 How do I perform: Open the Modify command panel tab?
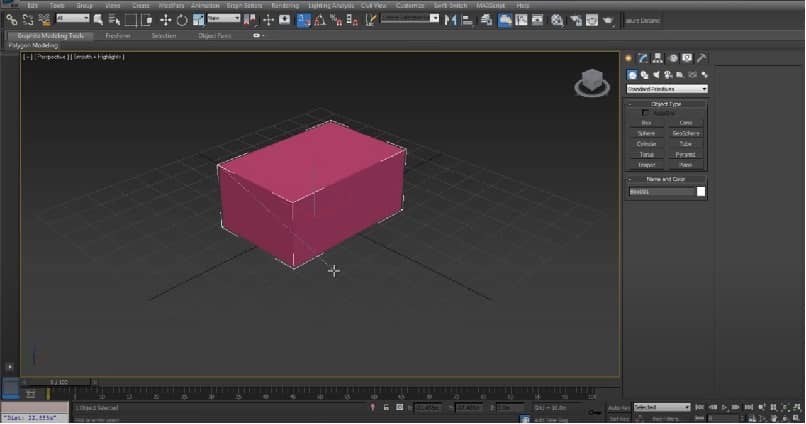click(x=643, y=58)
